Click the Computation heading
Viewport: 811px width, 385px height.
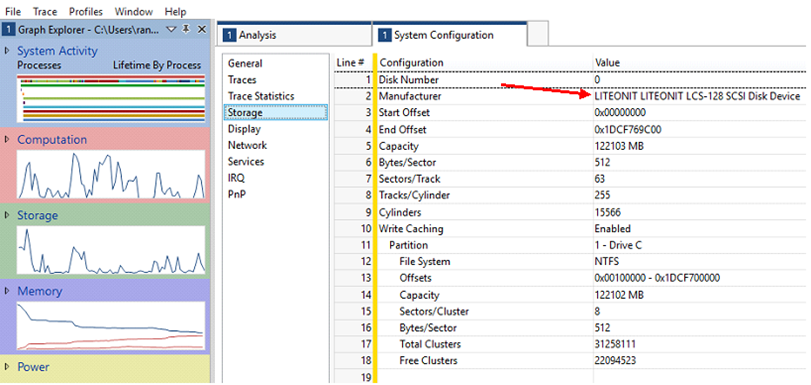pos(52,140)
